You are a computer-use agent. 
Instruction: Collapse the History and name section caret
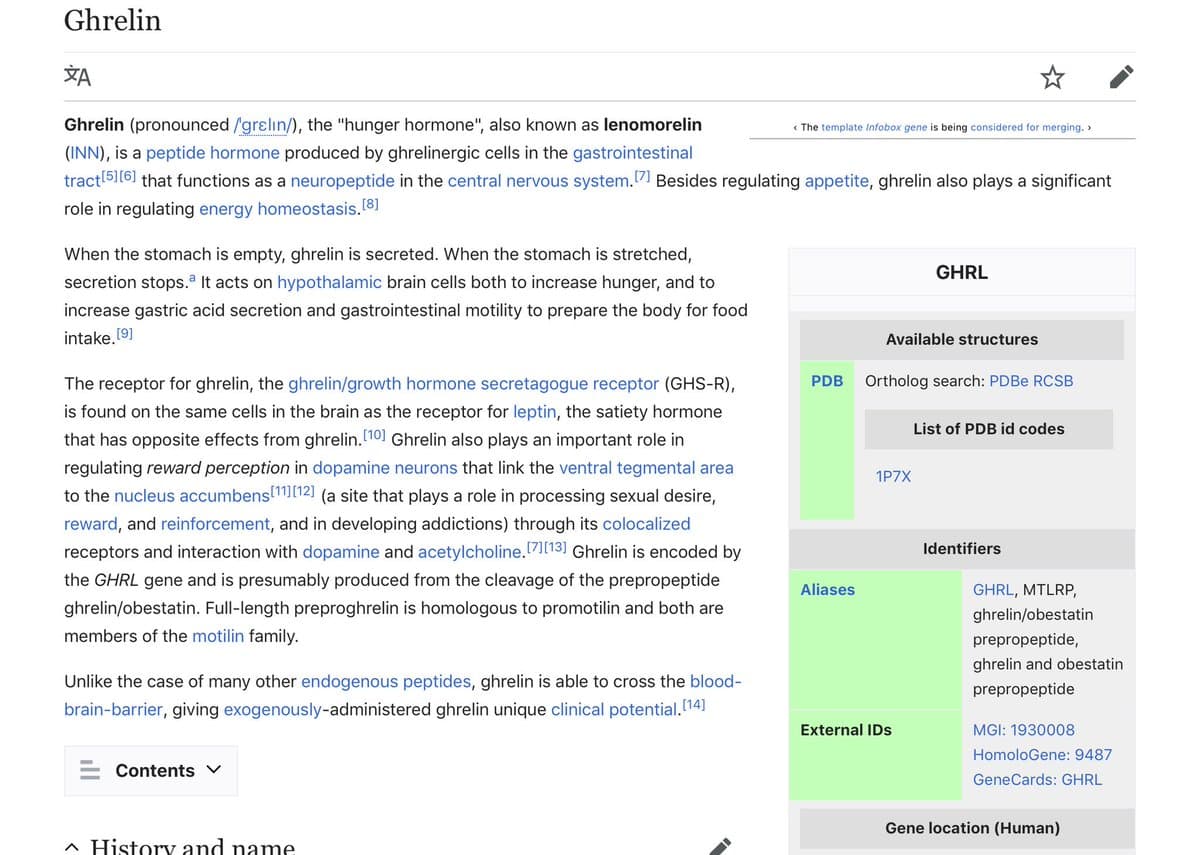pyautogui.click(x=71, y=845)
